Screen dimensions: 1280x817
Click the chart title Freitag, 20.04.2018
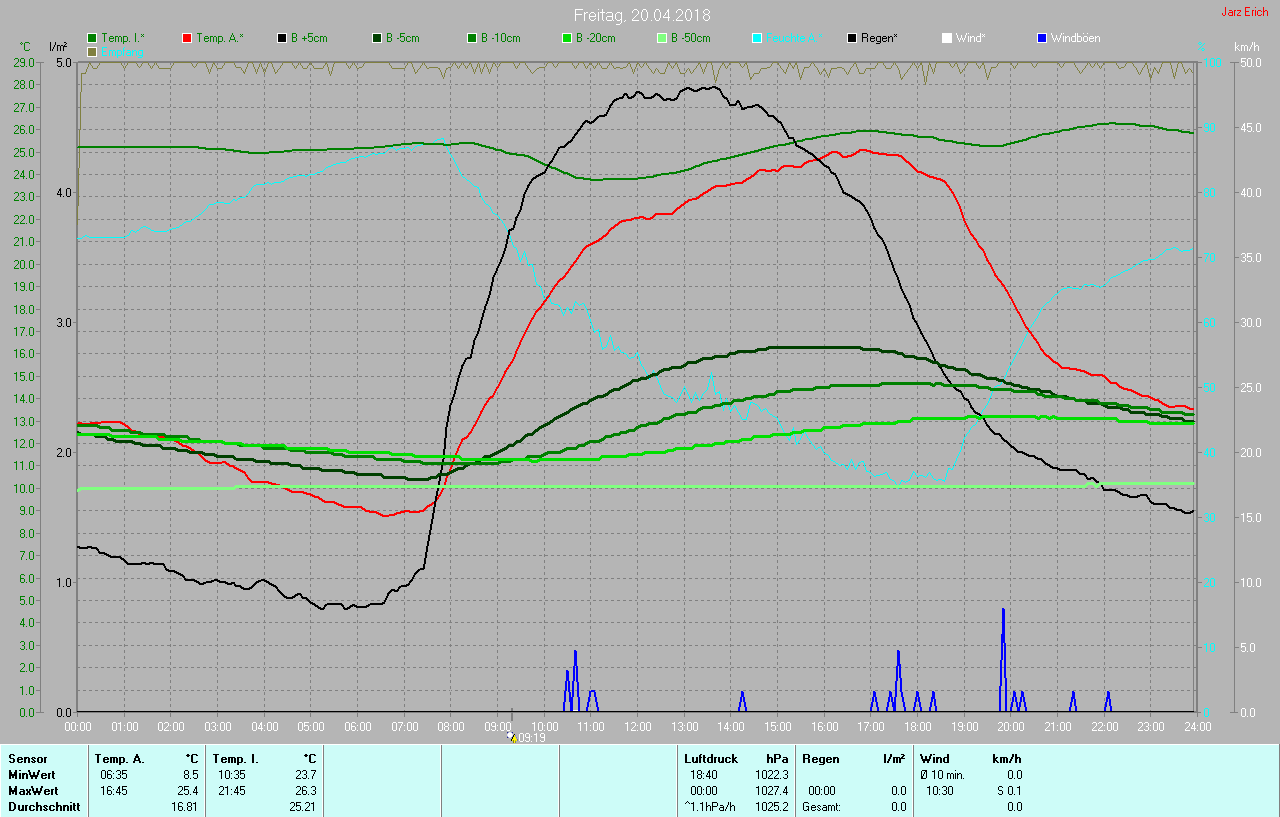tap(641, 15)
